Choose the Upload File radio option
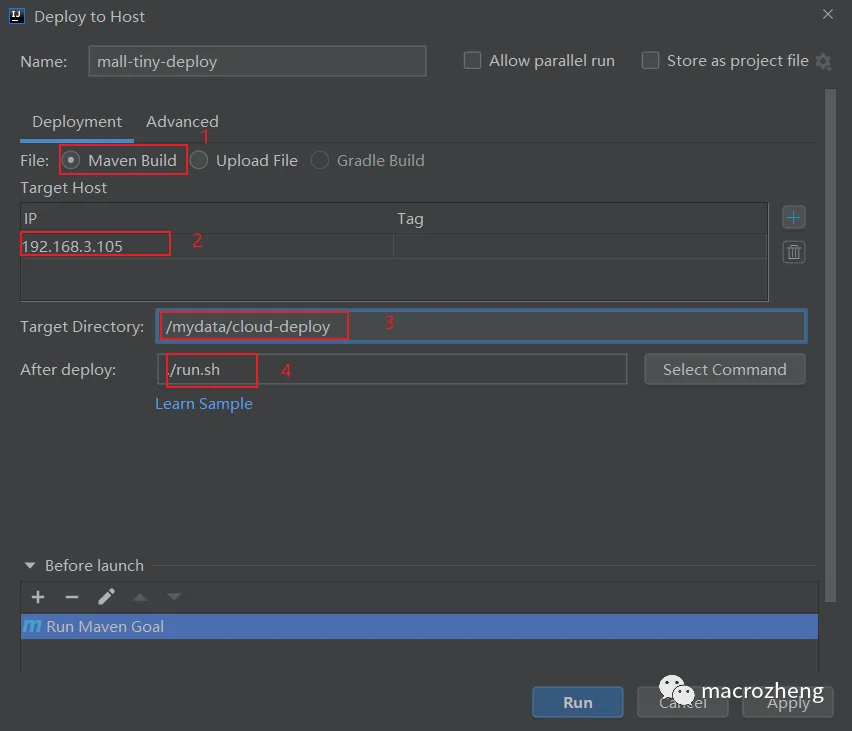852x731 pixels. click(199, 160)
